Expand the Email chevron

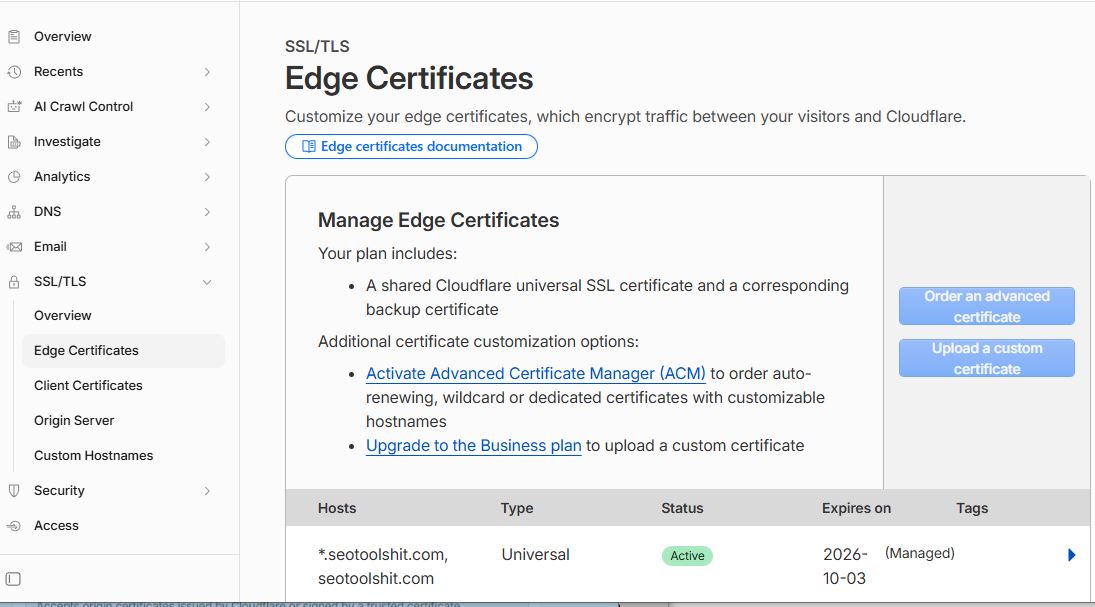click(x=207, y=247)
